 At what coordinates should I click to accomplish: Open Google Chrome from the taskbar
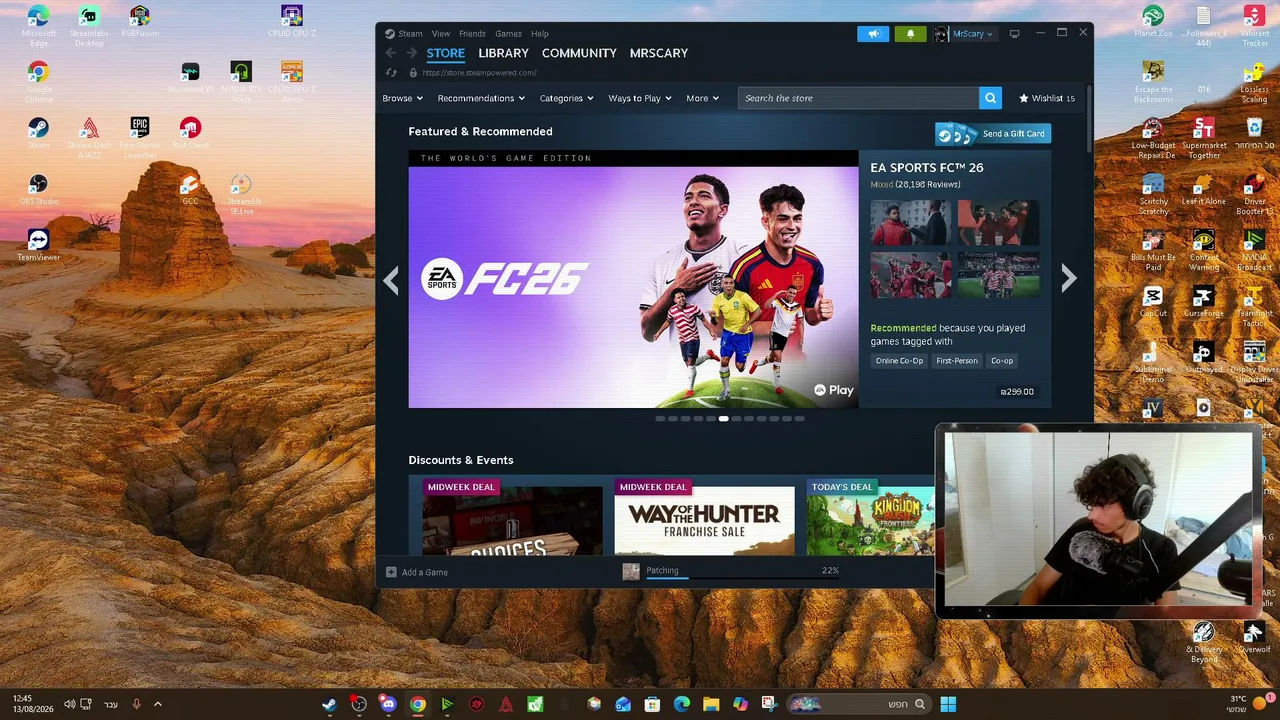coord(418,704)
